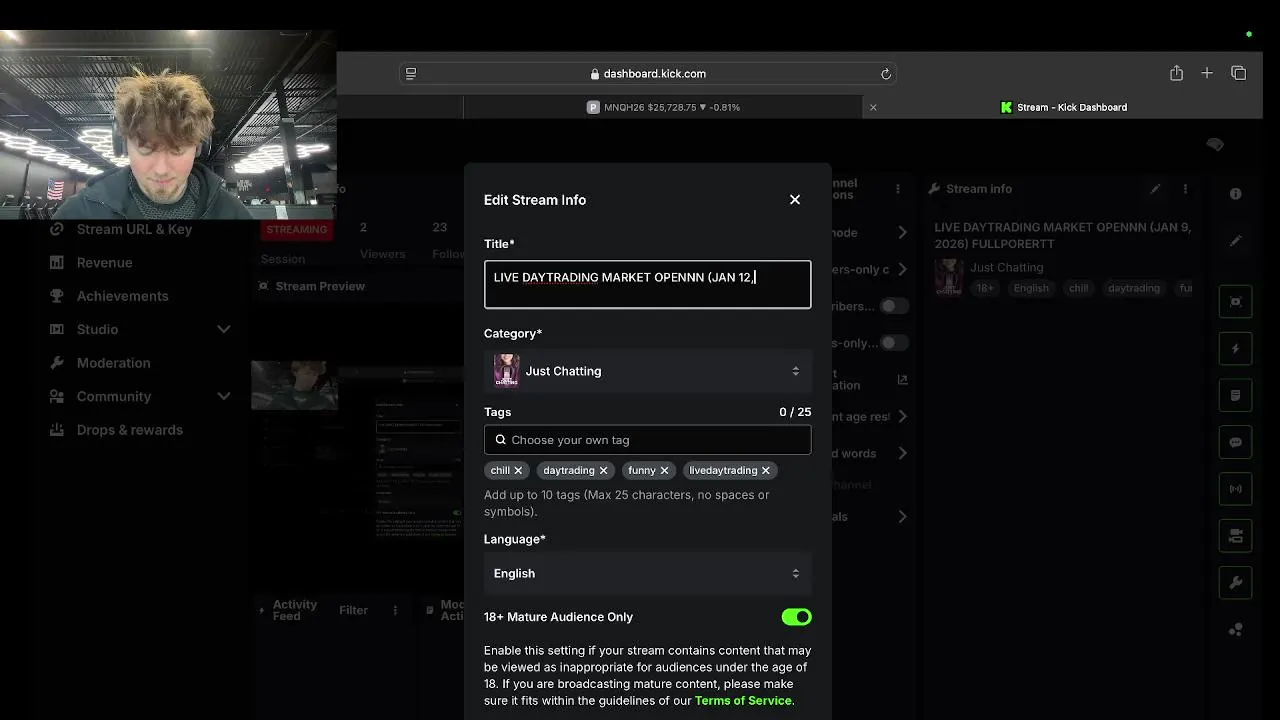1280x720 pixels.
Task: Expand the chevron on the 'ers-only c' row
Action: (x=902, y=269)
